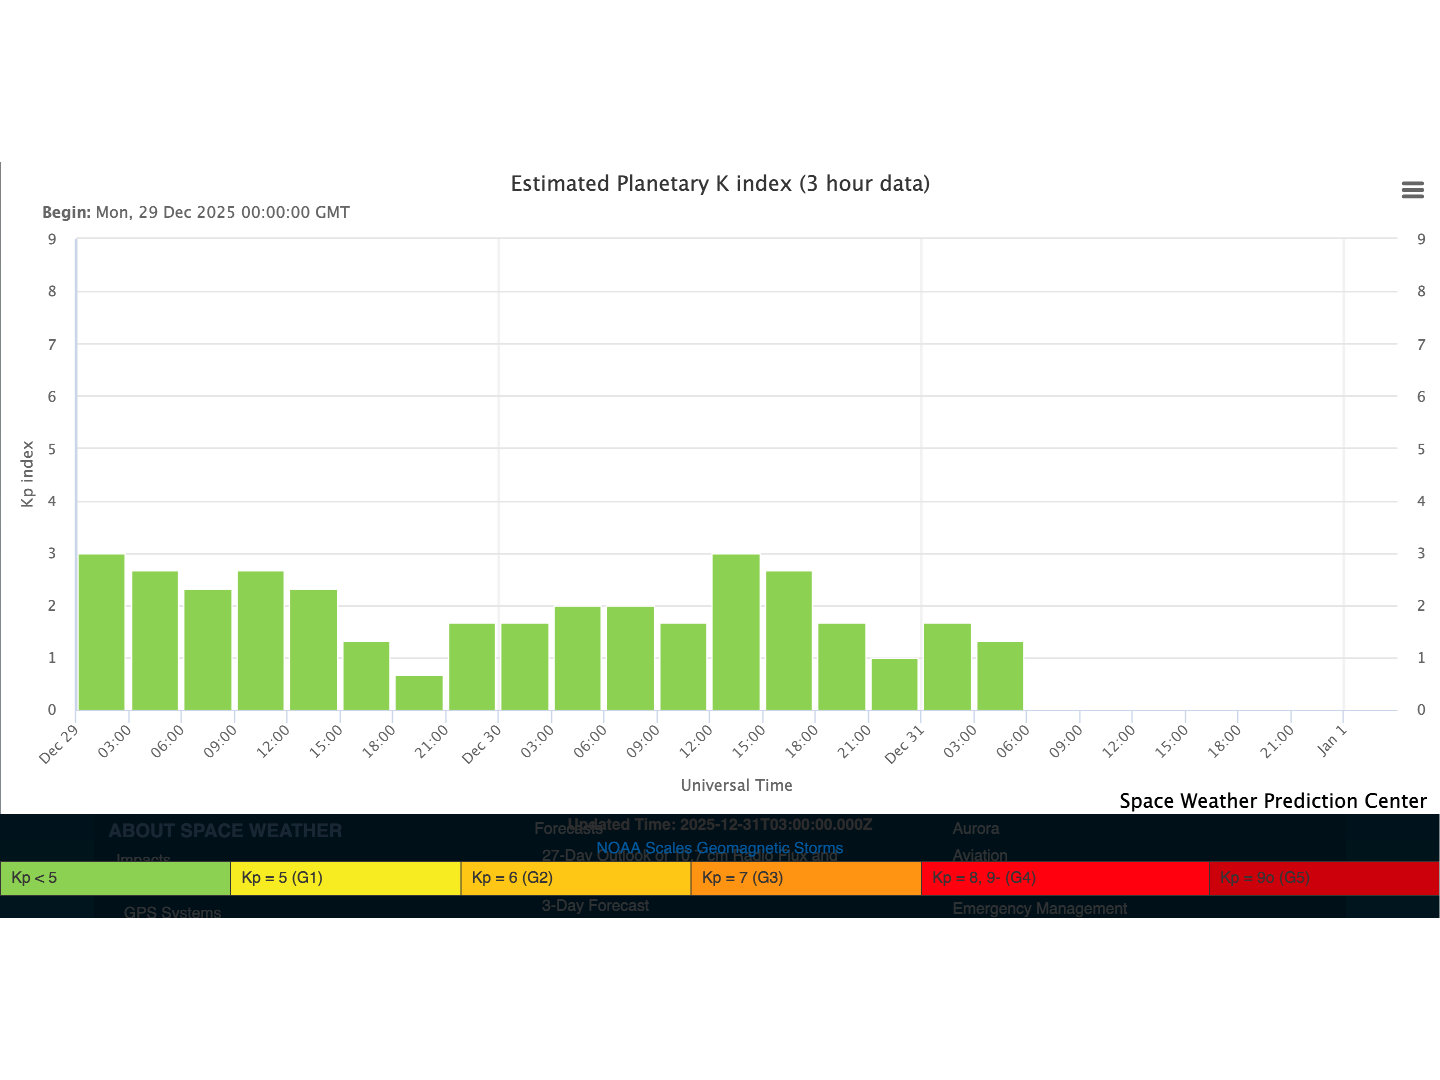Click the green Kp < 5 legend swatch

click(x=115, y=878)
